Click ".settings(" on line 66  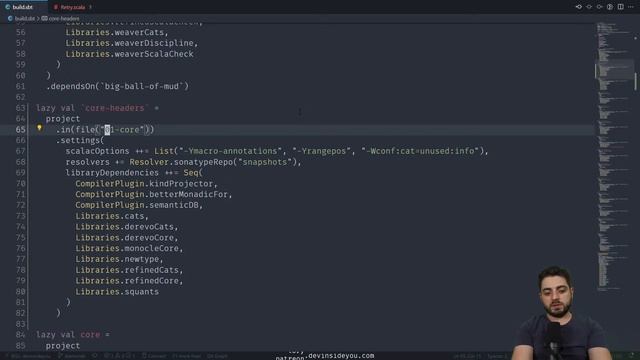click(80, 140)
